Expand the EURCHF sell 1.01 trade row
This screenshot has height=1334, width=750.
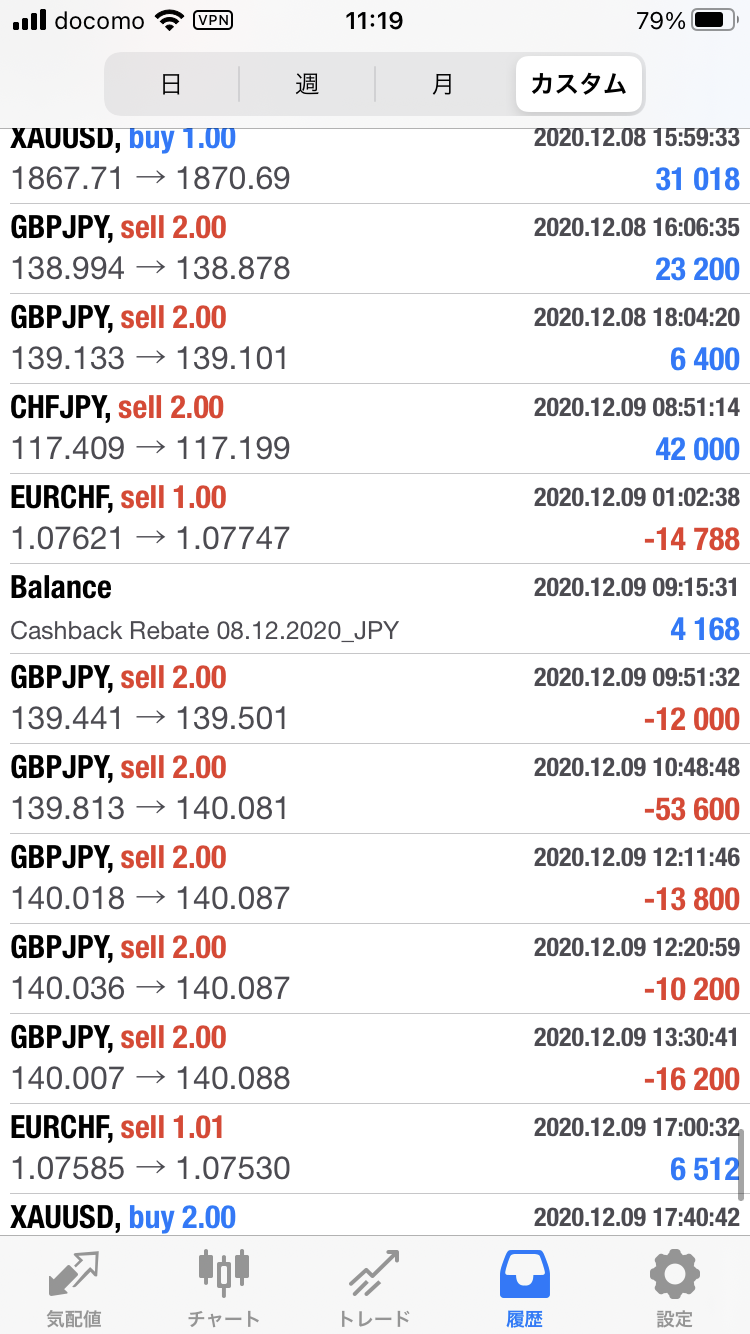click(x=375, y=1149)
